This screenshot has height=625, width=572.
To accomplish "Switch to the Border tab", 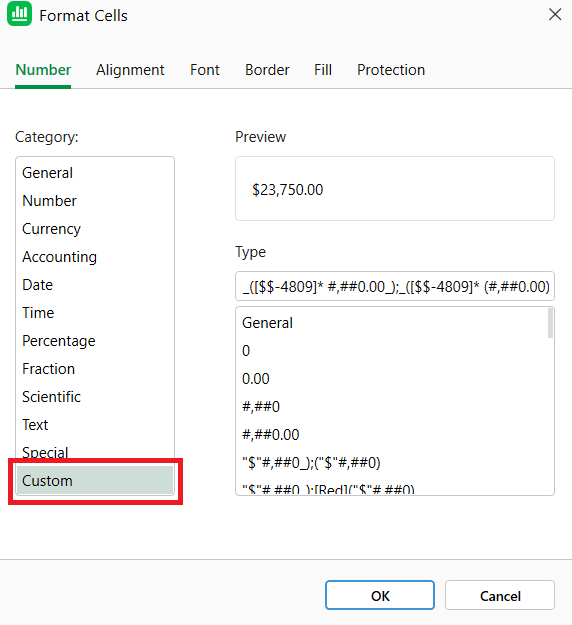I will coord(267,70).
